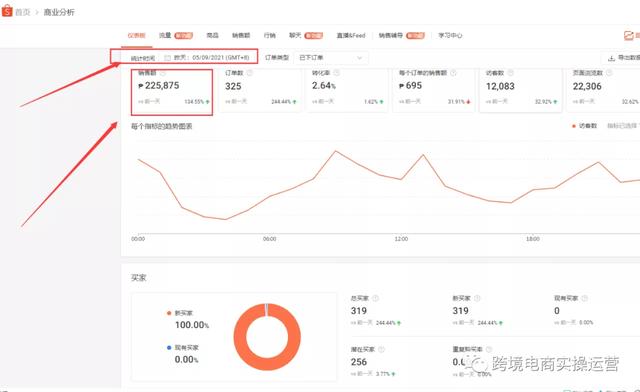Click the 每个指标的趋势图表 chart title
Viewport: 640px width, 392px height.
[162, 126]
